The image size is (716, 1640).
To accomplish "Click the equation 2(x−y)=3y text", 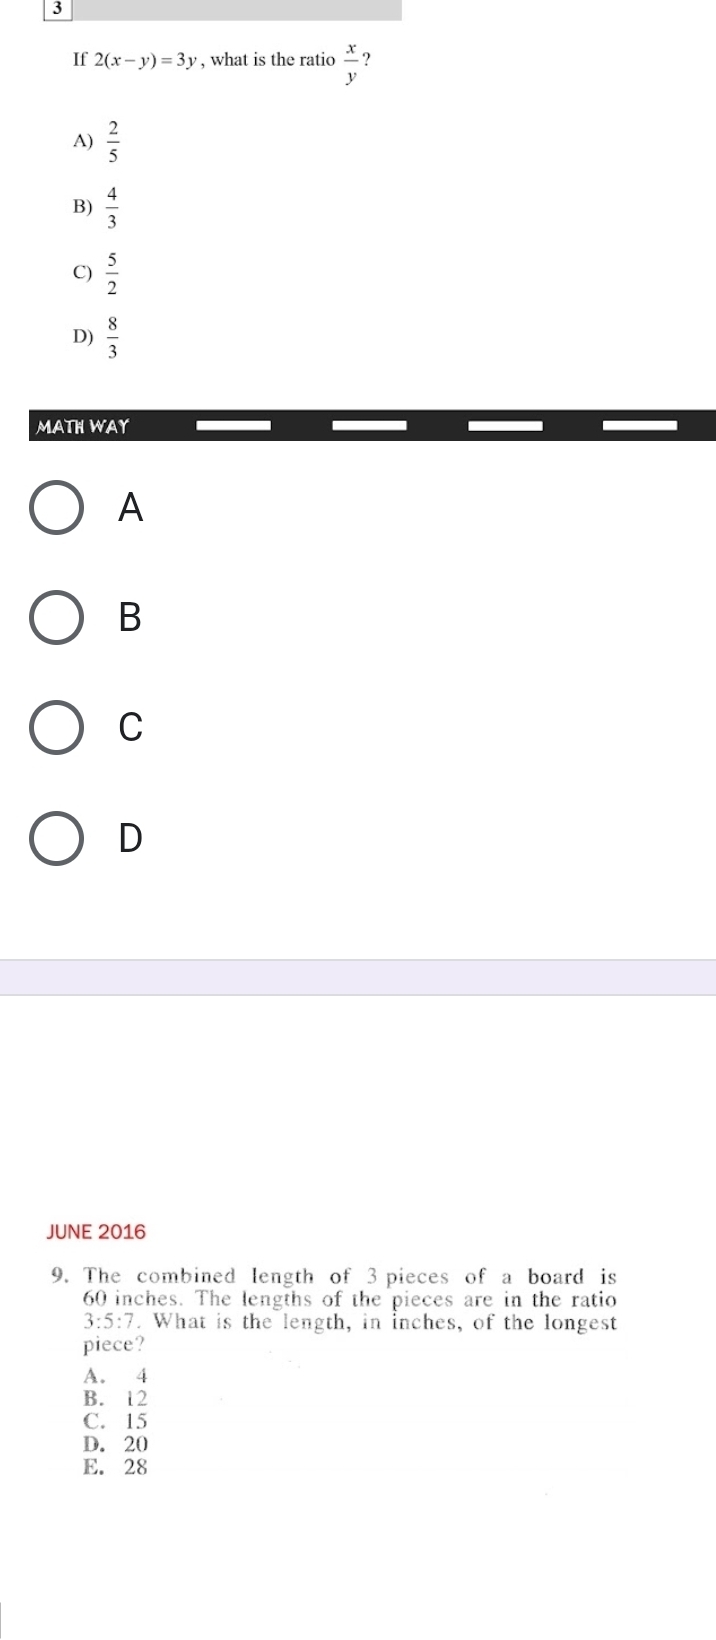I will [148, 60].
